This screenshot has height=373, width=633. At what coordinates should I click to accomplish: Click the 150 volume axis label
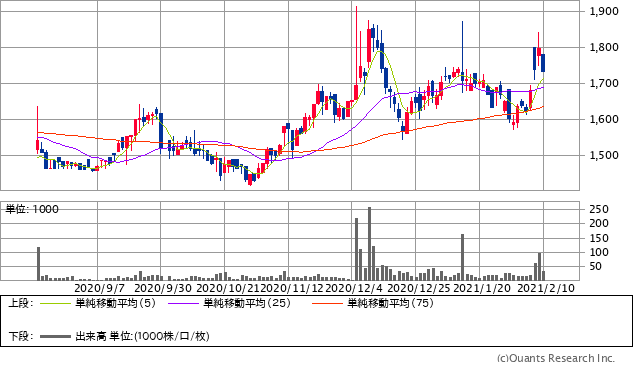point(599,238)
